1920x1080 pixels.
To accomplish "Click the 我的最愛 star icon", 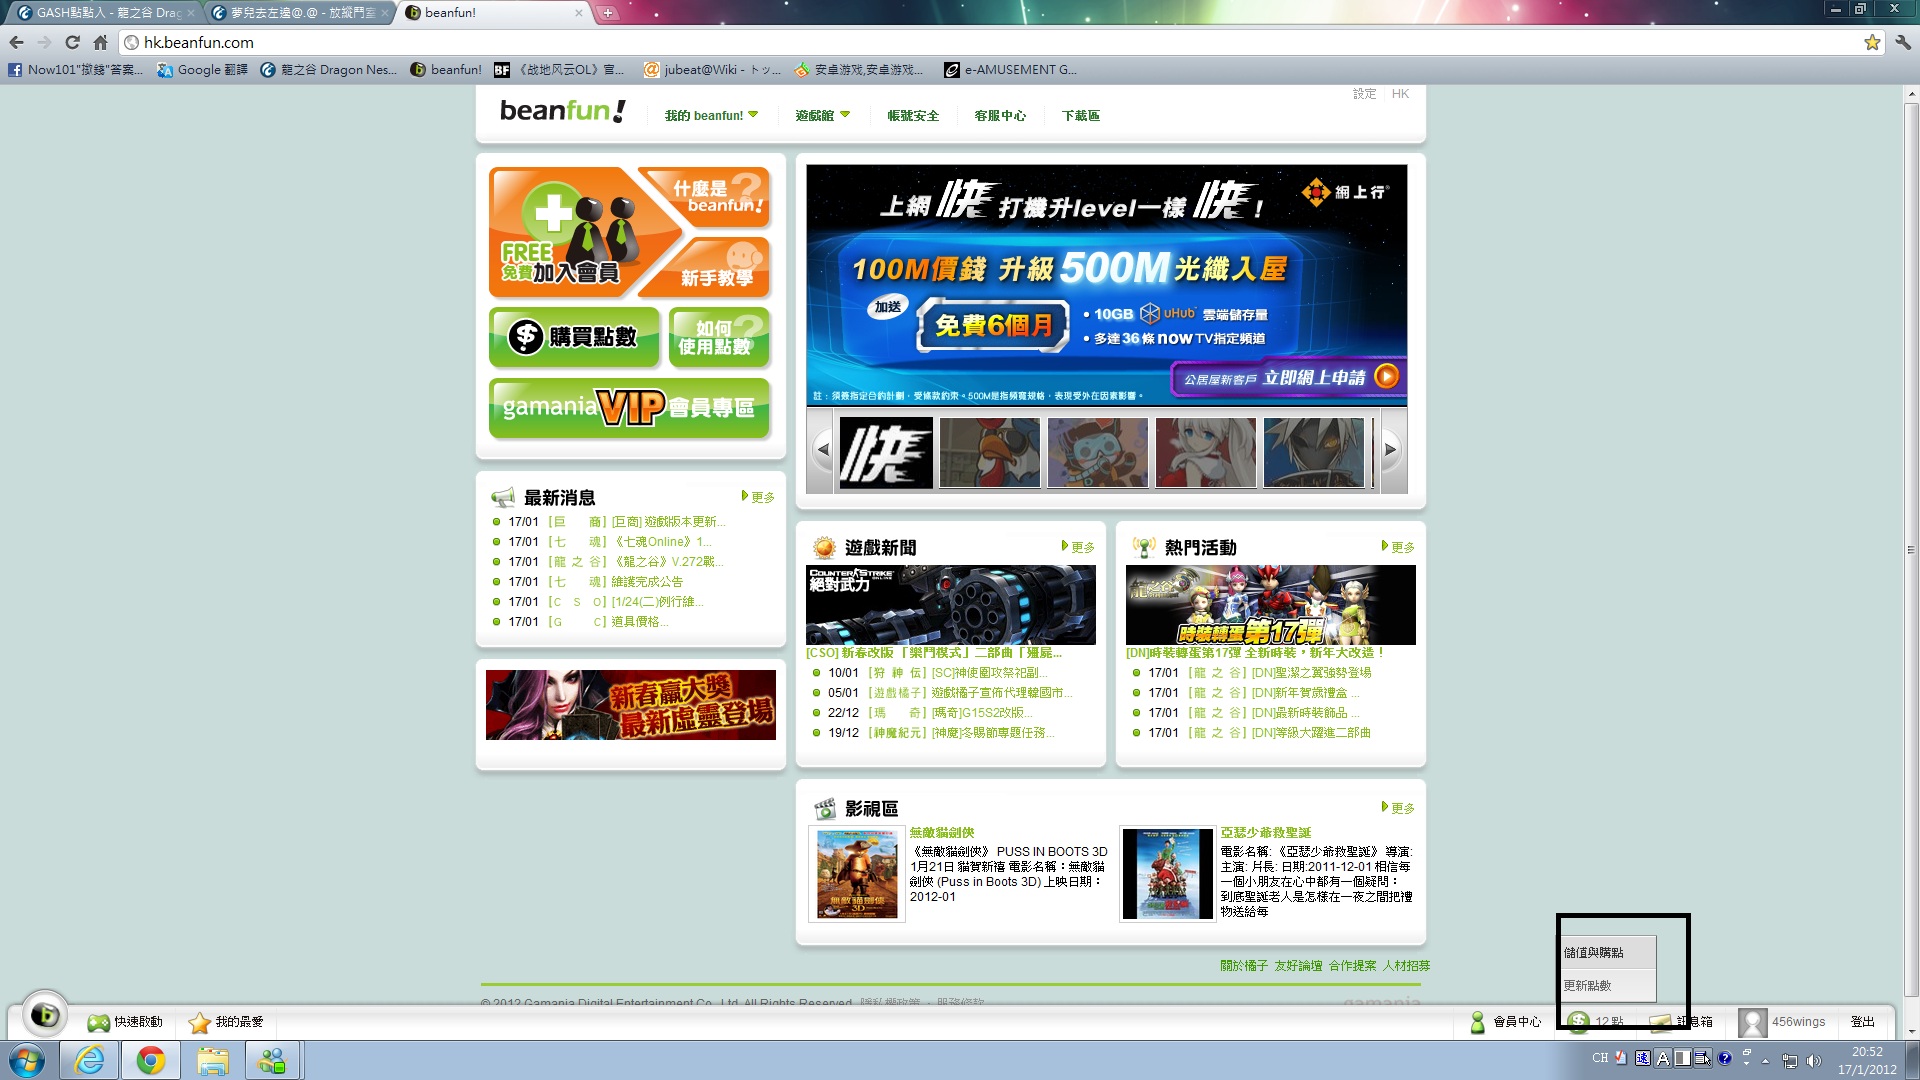I will pyautogui.click(x=200, y=1022).
